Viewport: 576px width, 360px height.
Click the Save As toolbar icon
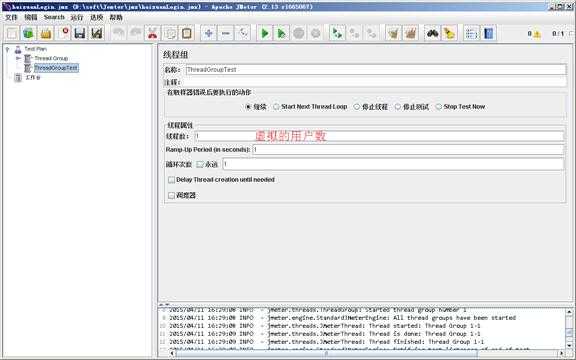point(97,33)
